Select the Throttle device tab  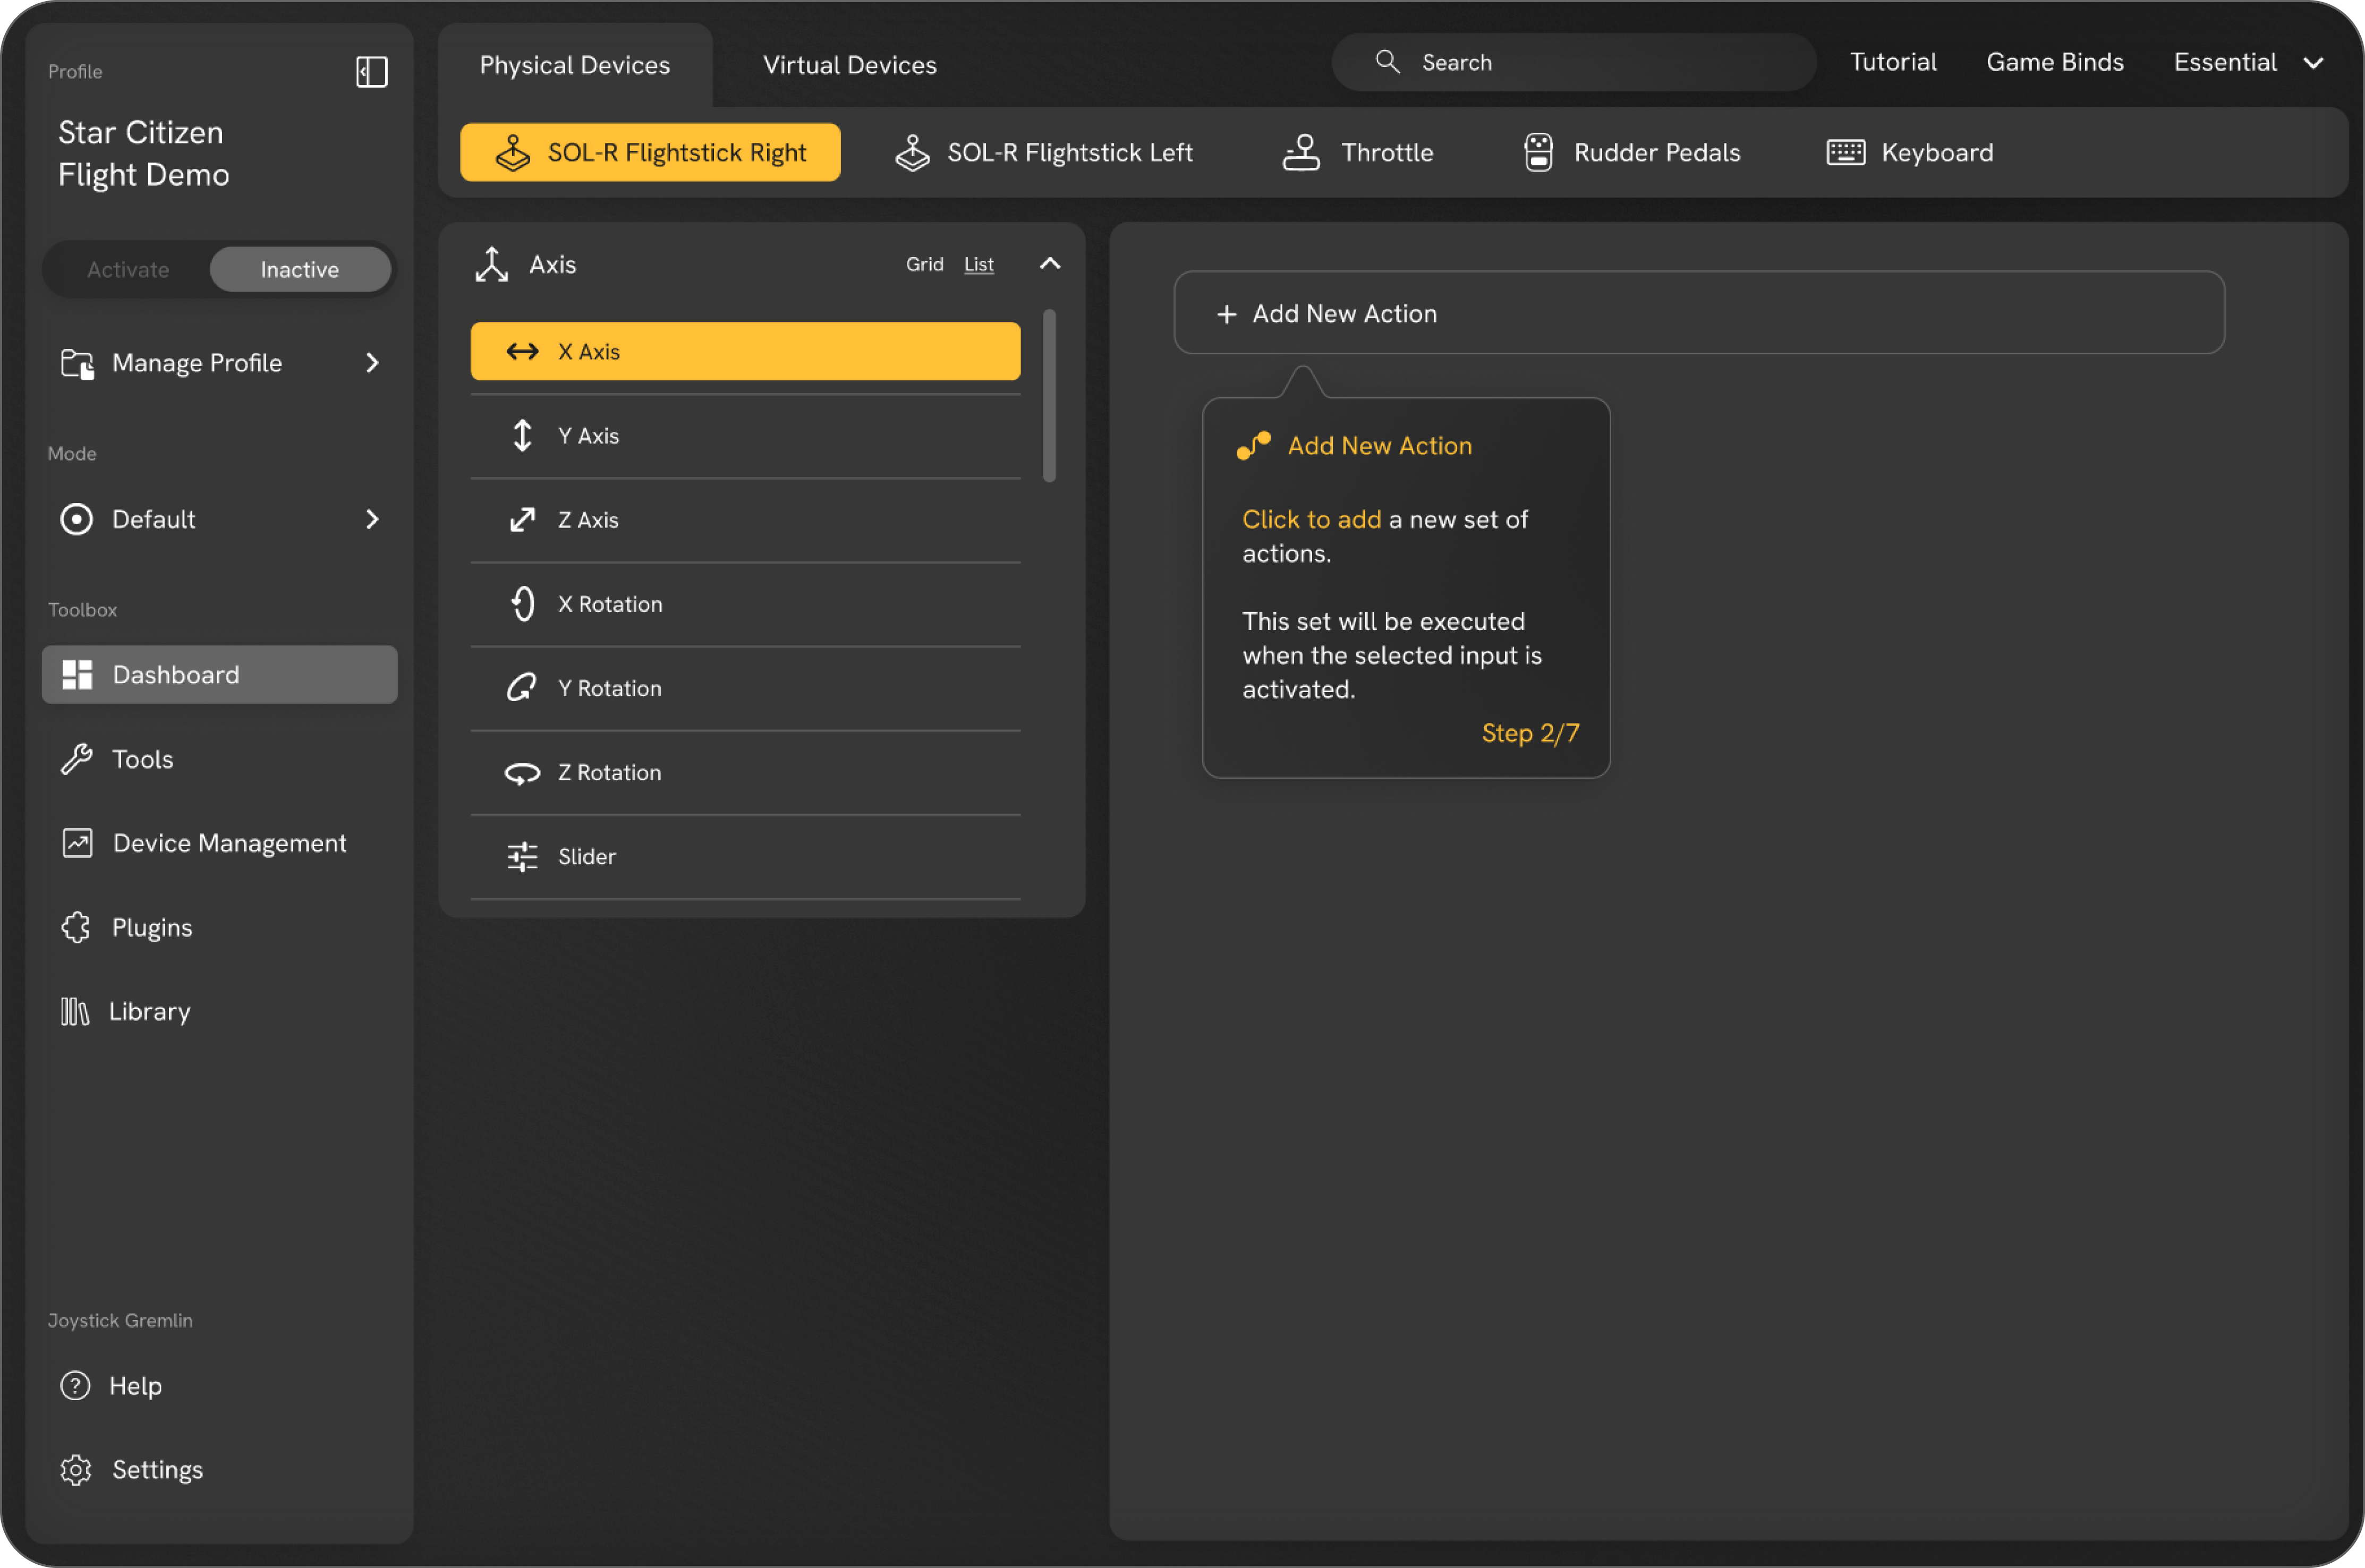pos(1357,152)
